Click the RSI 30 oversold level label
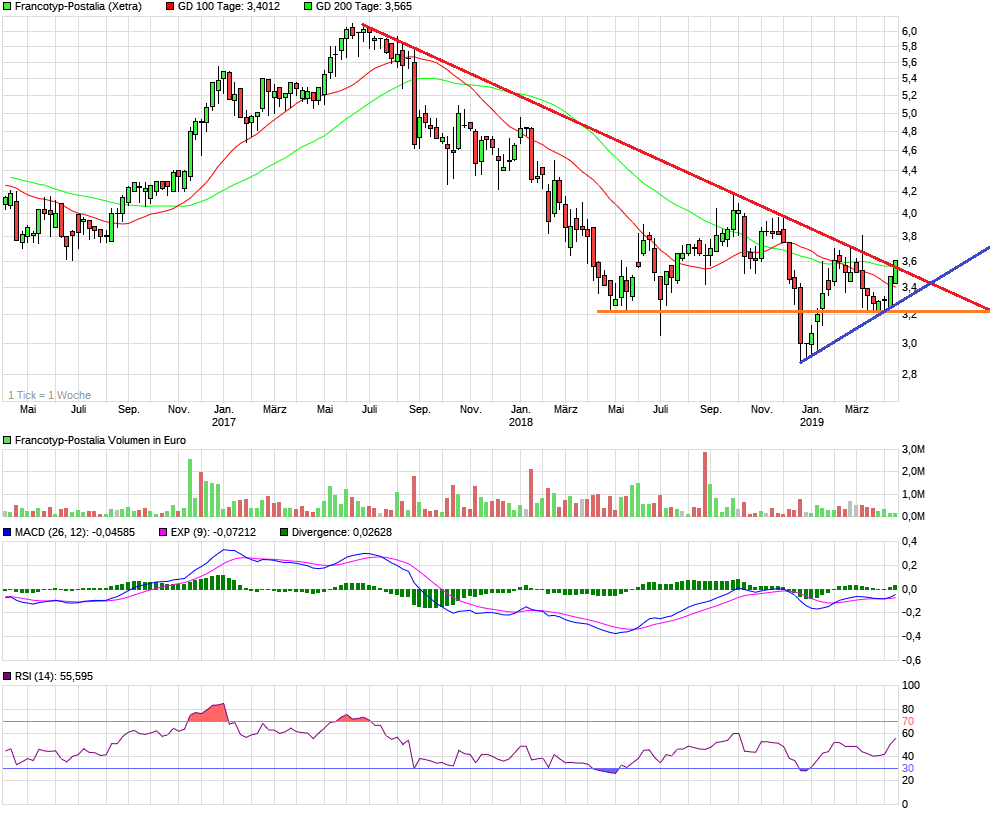 coord(908,769)
